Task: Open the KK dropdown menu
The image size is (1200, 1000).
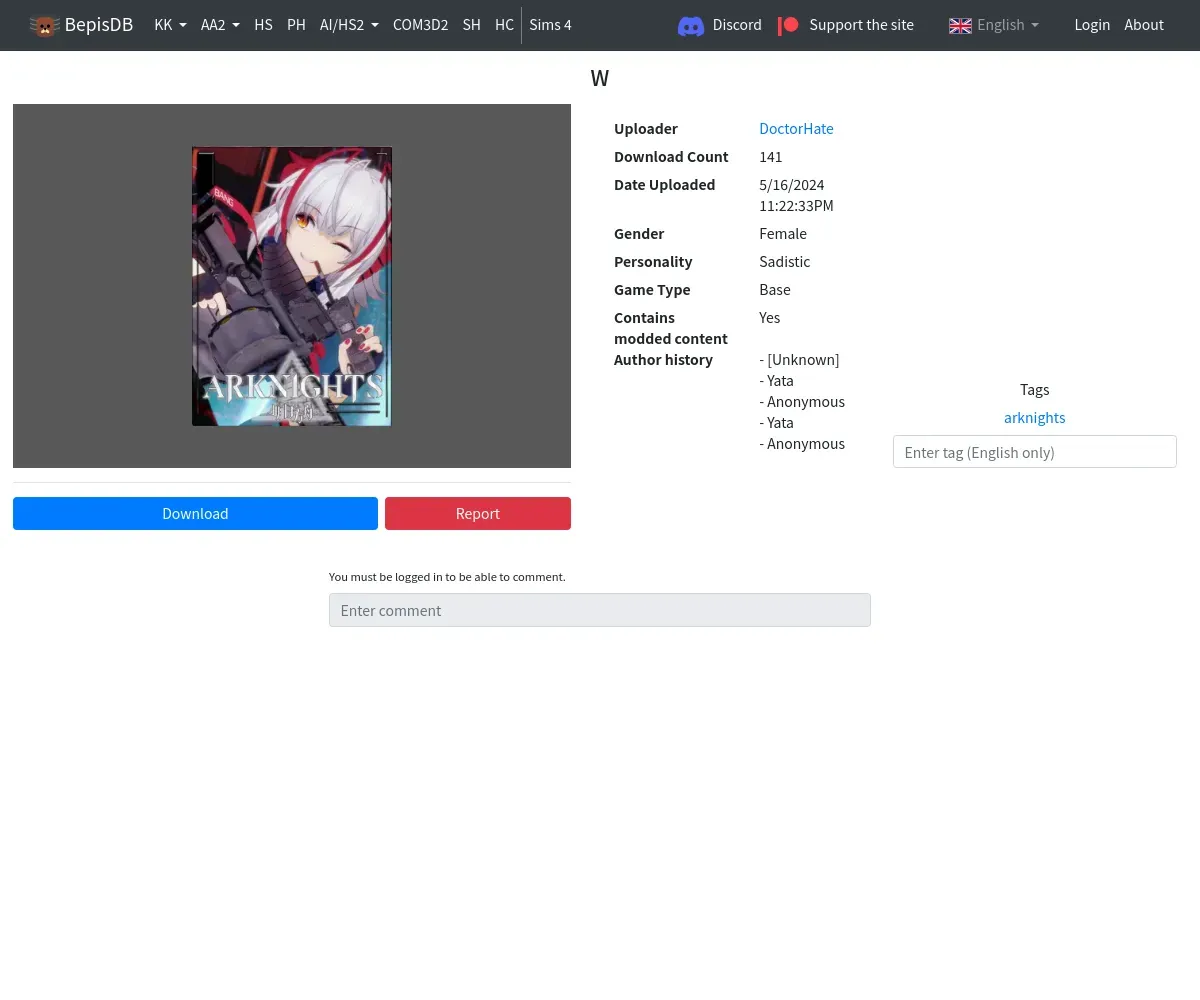Action: tap(170, 25)
